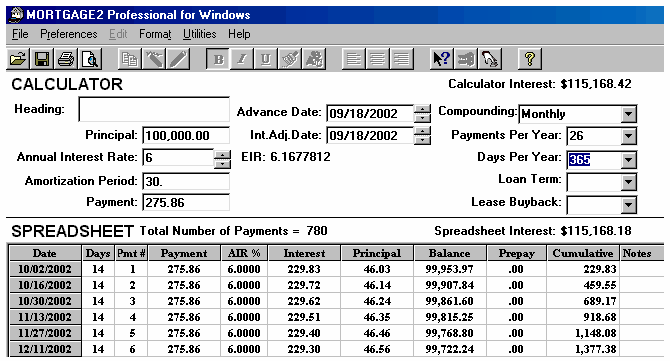Click the Print icon in toolbar
Screen dimensions: 670x361
coord(66,59)
